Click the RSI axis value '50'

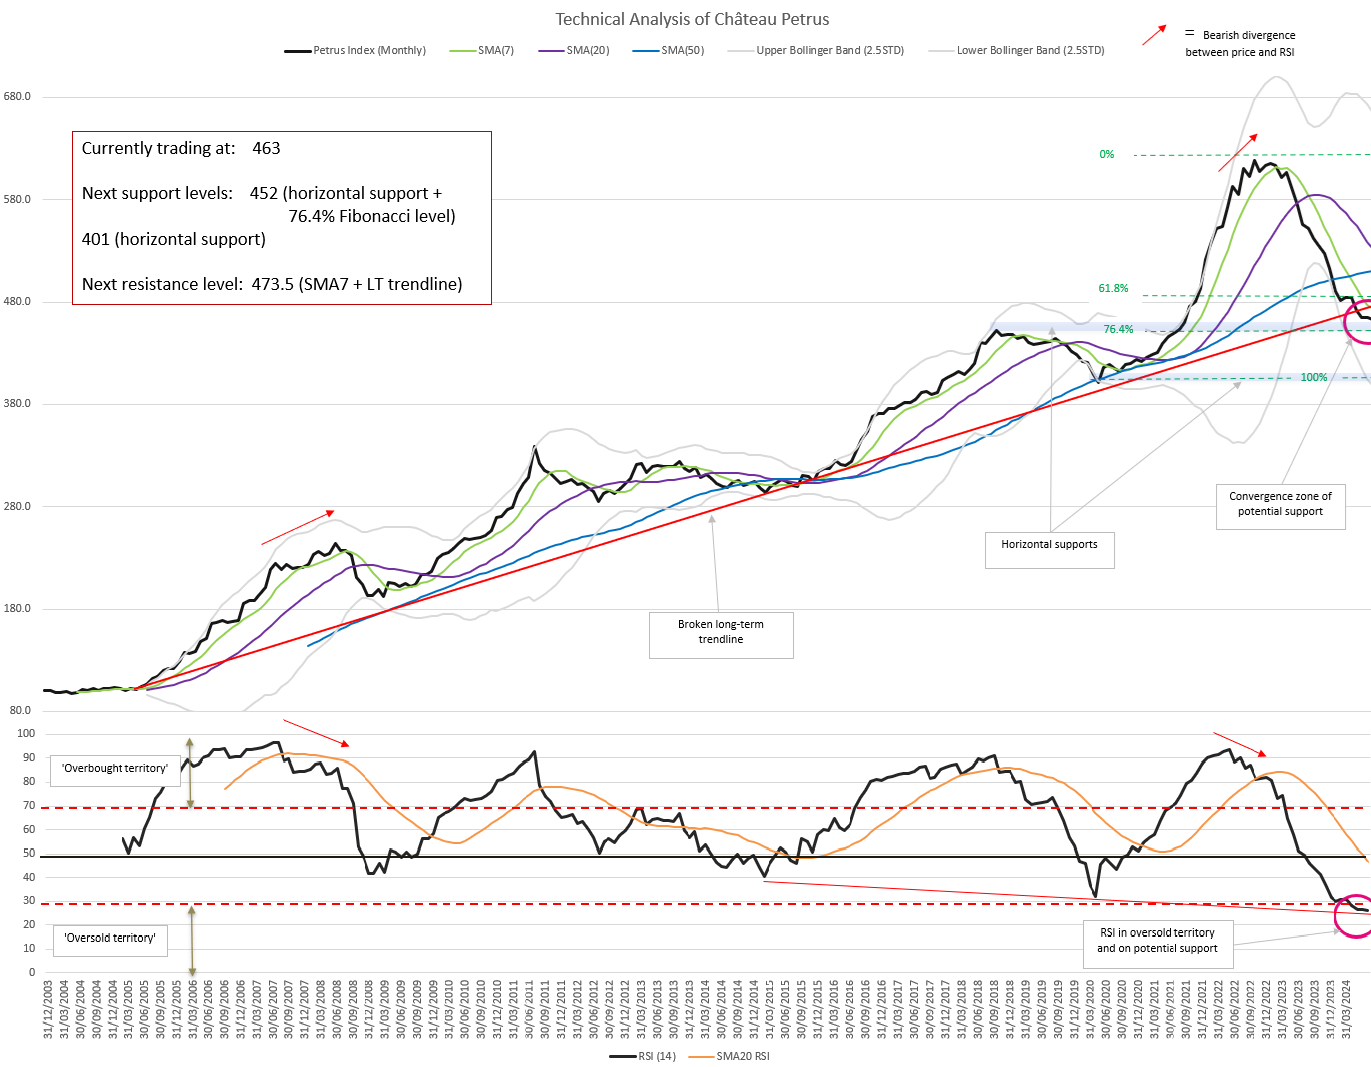pyautogui.click(x=29, y=853)
